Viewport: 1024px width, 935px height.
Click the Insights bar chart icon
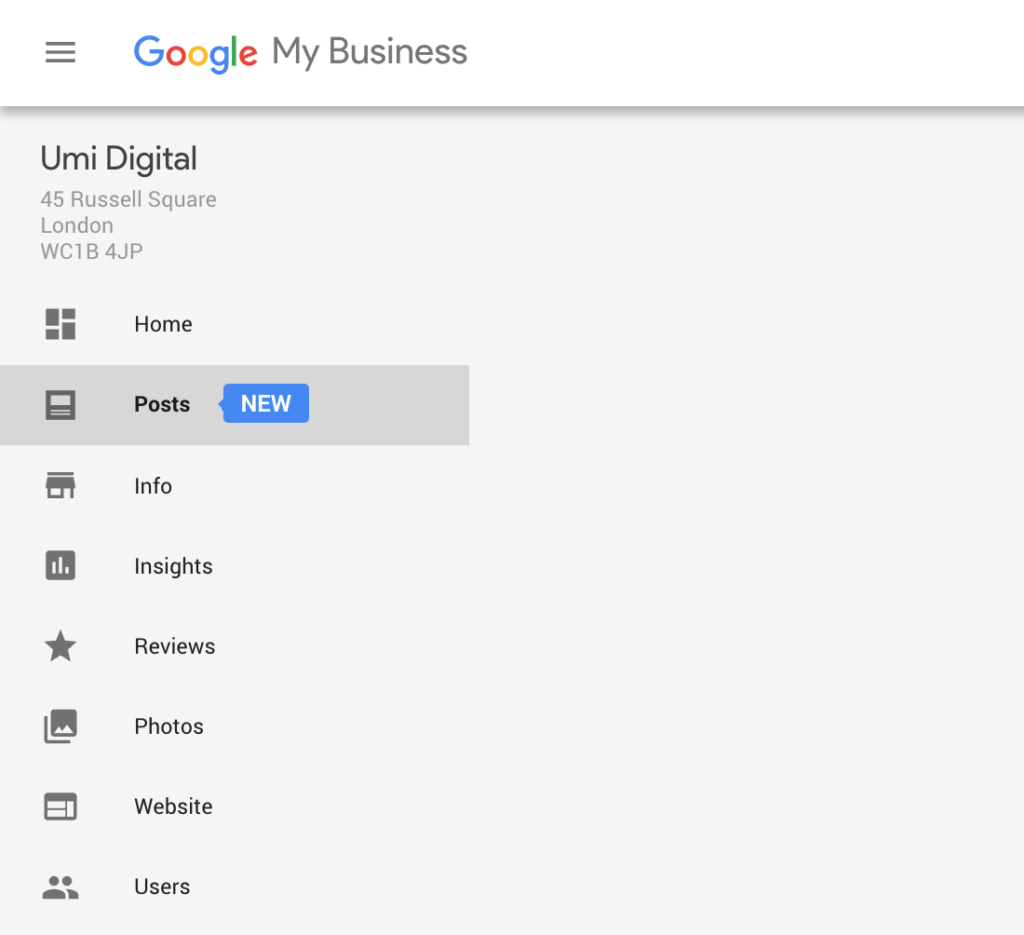(61, 566)
